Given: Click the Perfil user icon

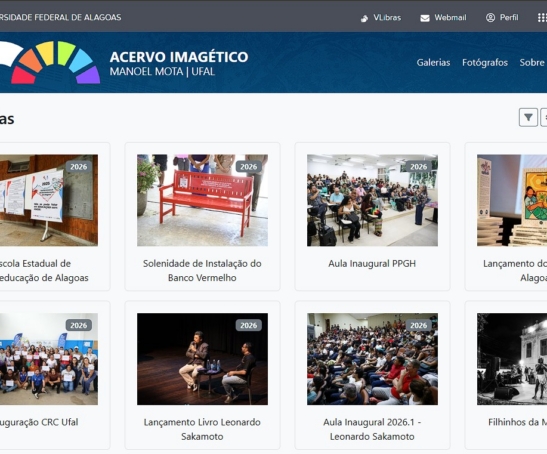Looking at the screenshot, I should [x=490, y=18].
